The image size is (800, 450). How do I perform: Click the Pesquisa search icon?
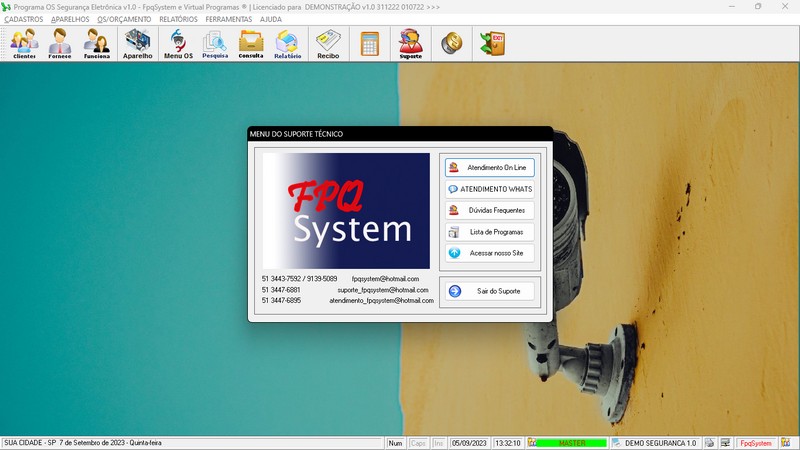tap(215, 44)
